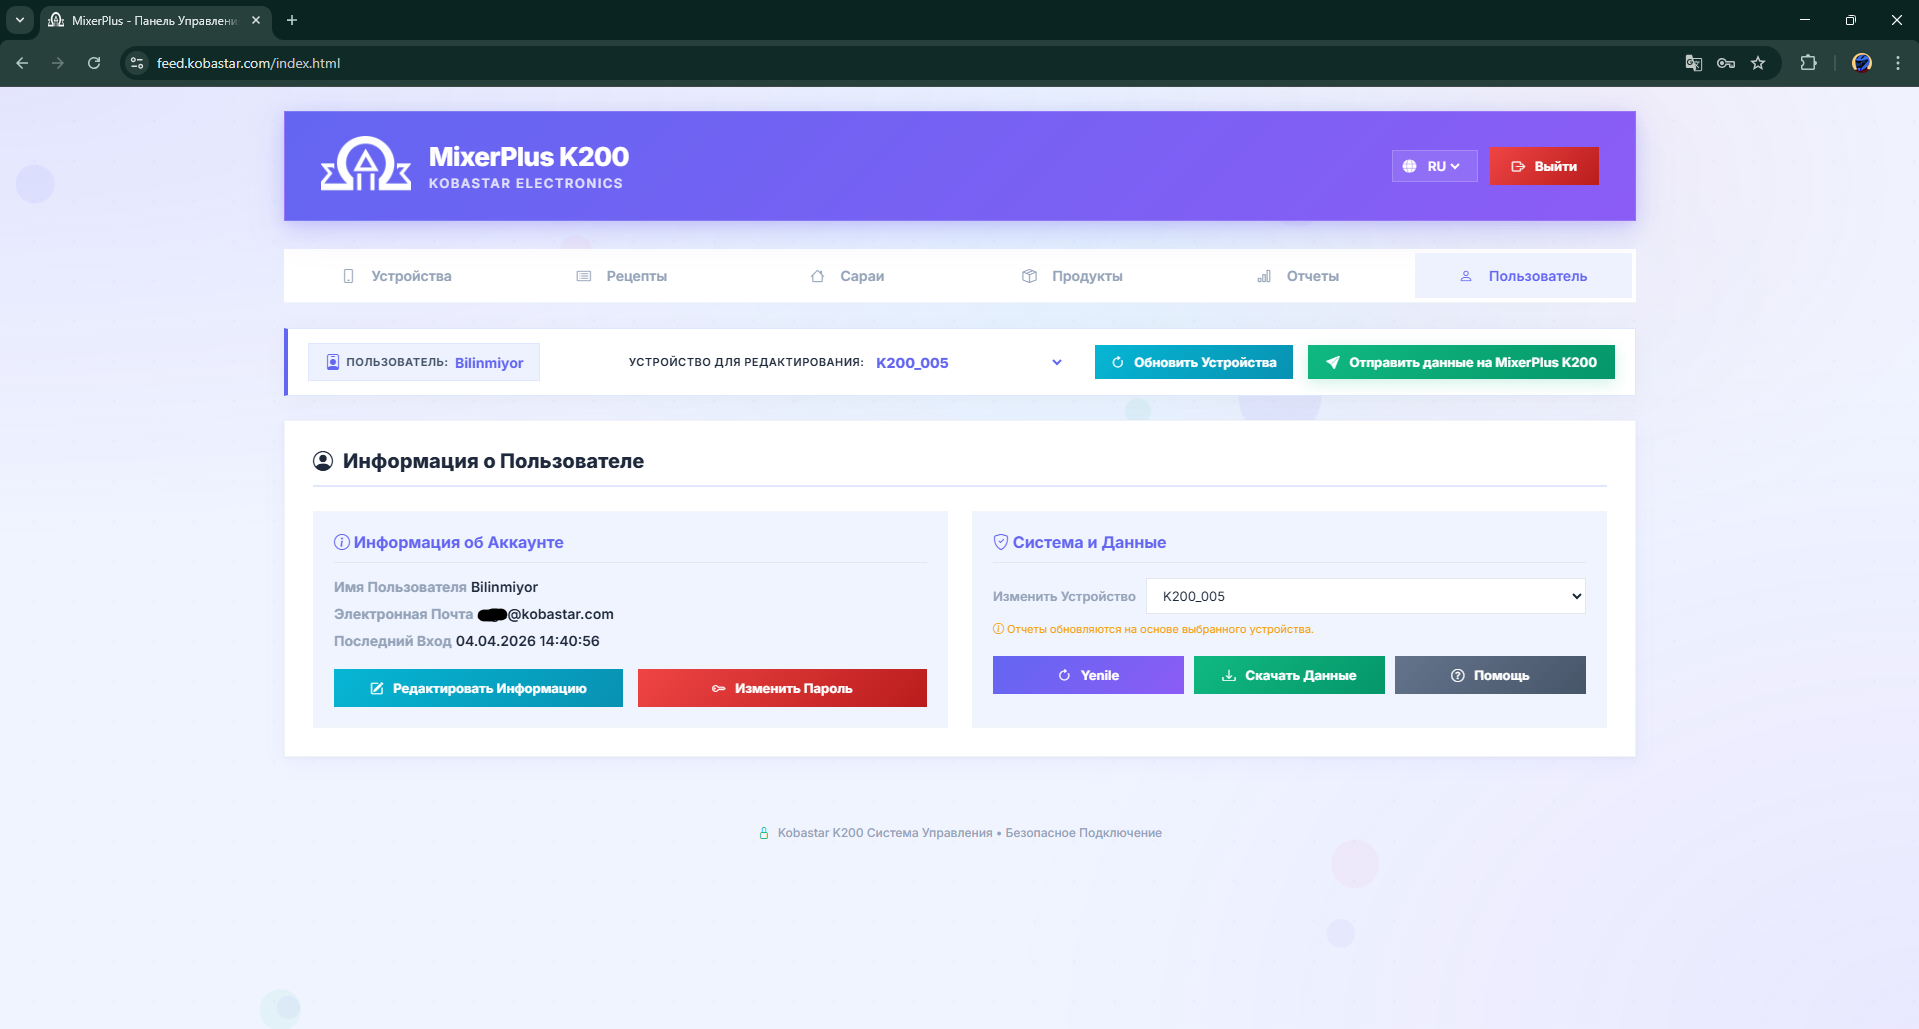
Task: Open the Изменить Устройство select box
Action: pos(1365,596)
